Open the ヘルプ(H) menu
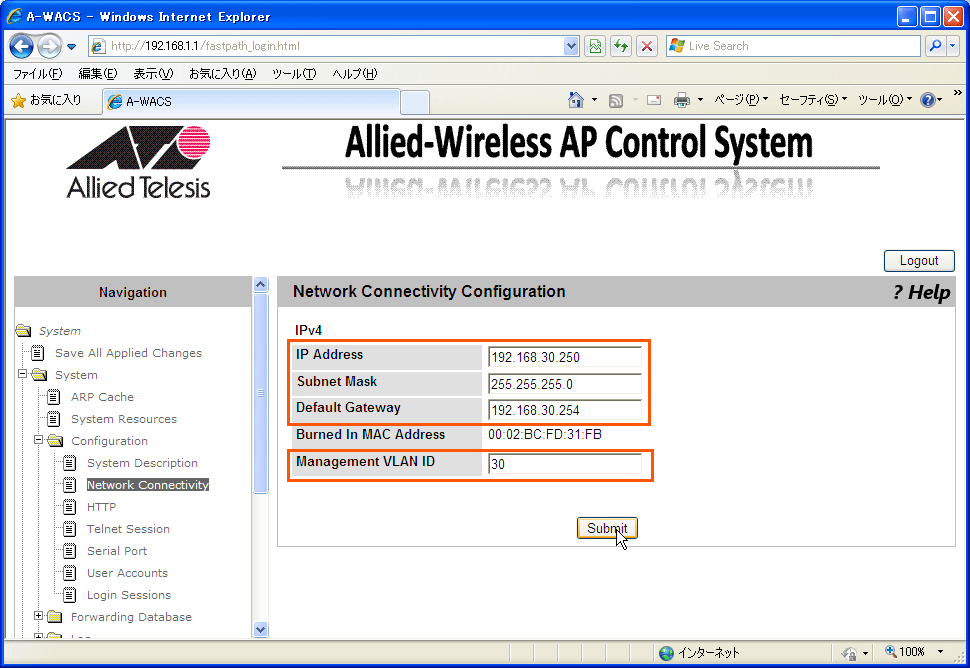This screenshot has height=668, width=970. 354,74
